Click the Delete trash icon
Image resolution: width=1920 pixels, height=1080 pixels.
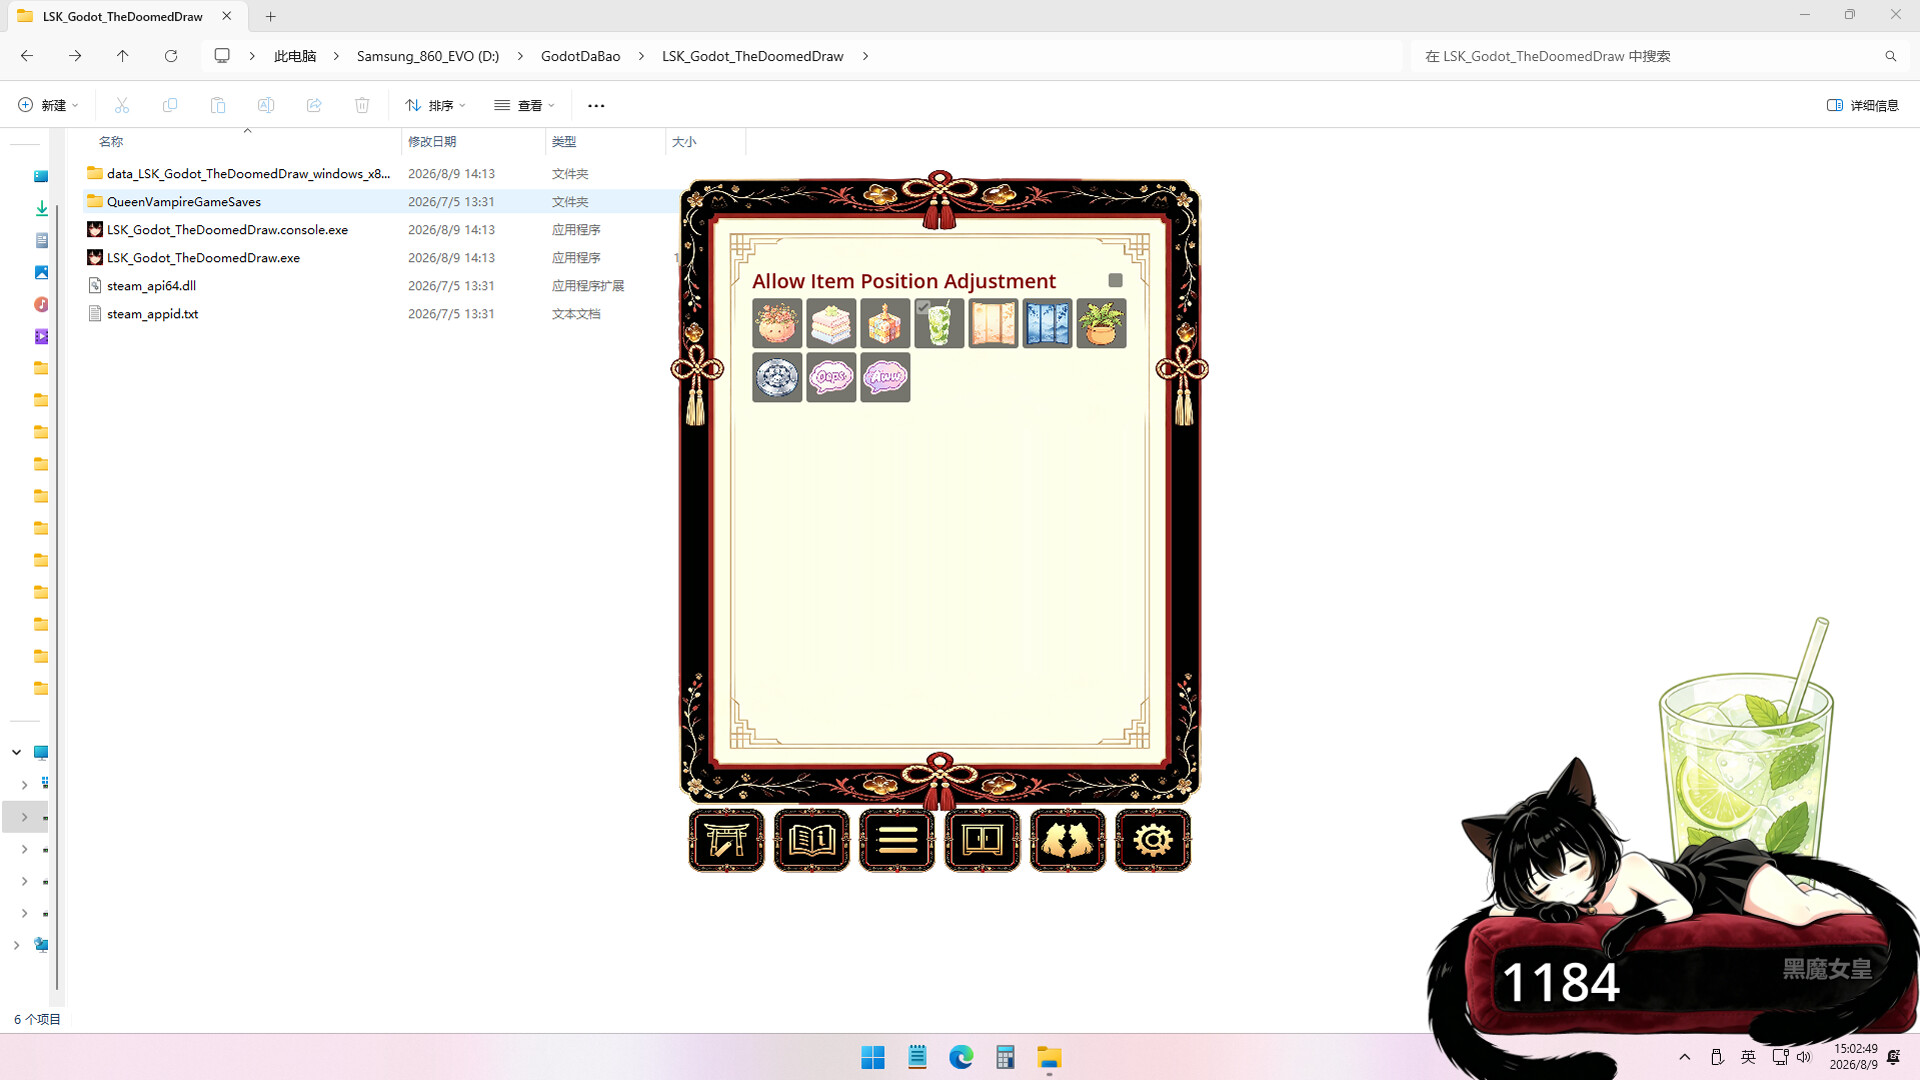coord(362,105)
